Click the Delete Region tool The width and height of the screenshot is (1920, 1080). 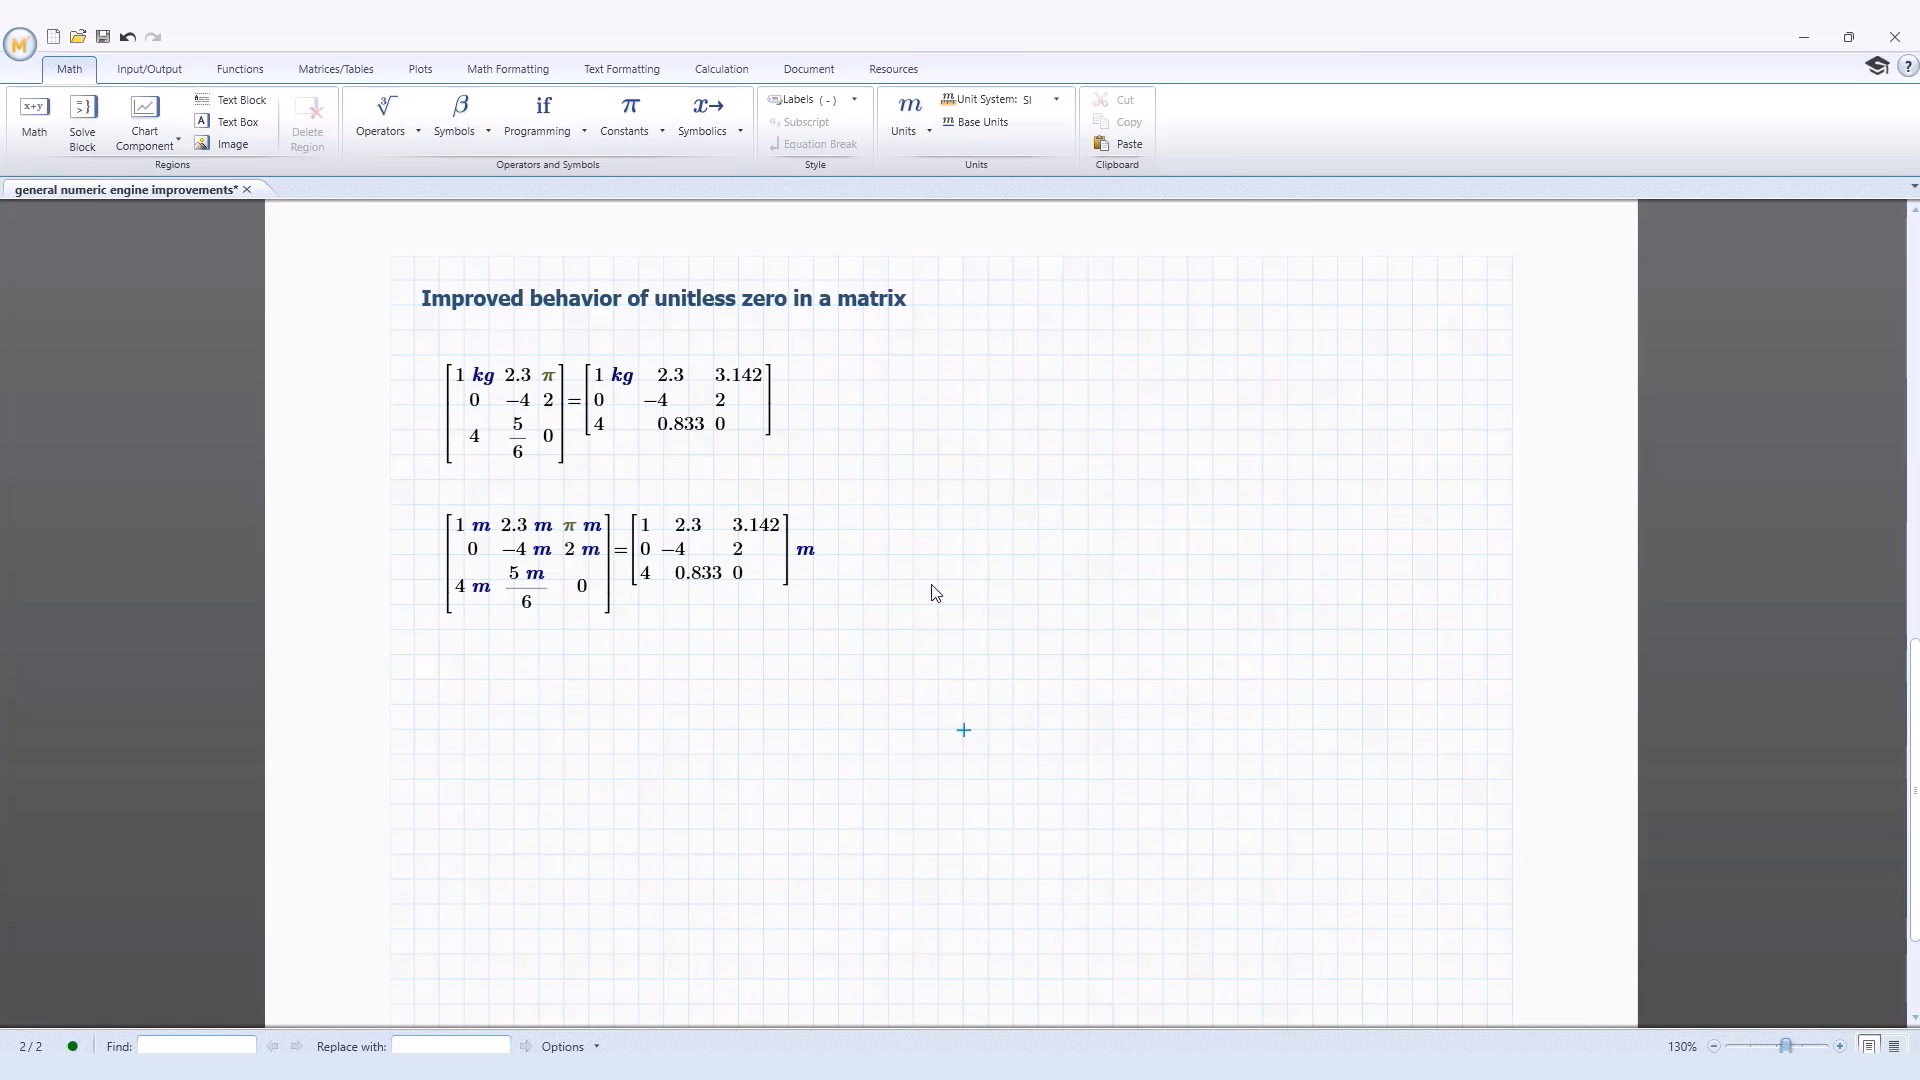coord(307,120)
